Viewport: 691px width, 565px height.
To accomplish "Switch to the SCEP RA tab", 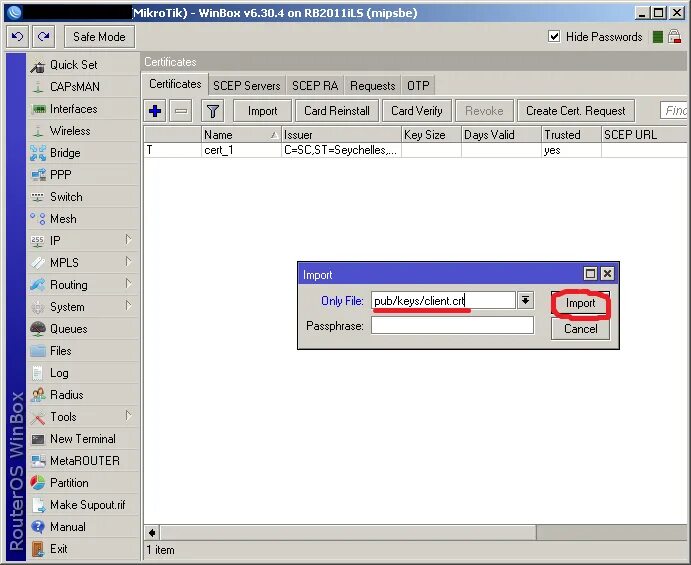I will [315, 85].
